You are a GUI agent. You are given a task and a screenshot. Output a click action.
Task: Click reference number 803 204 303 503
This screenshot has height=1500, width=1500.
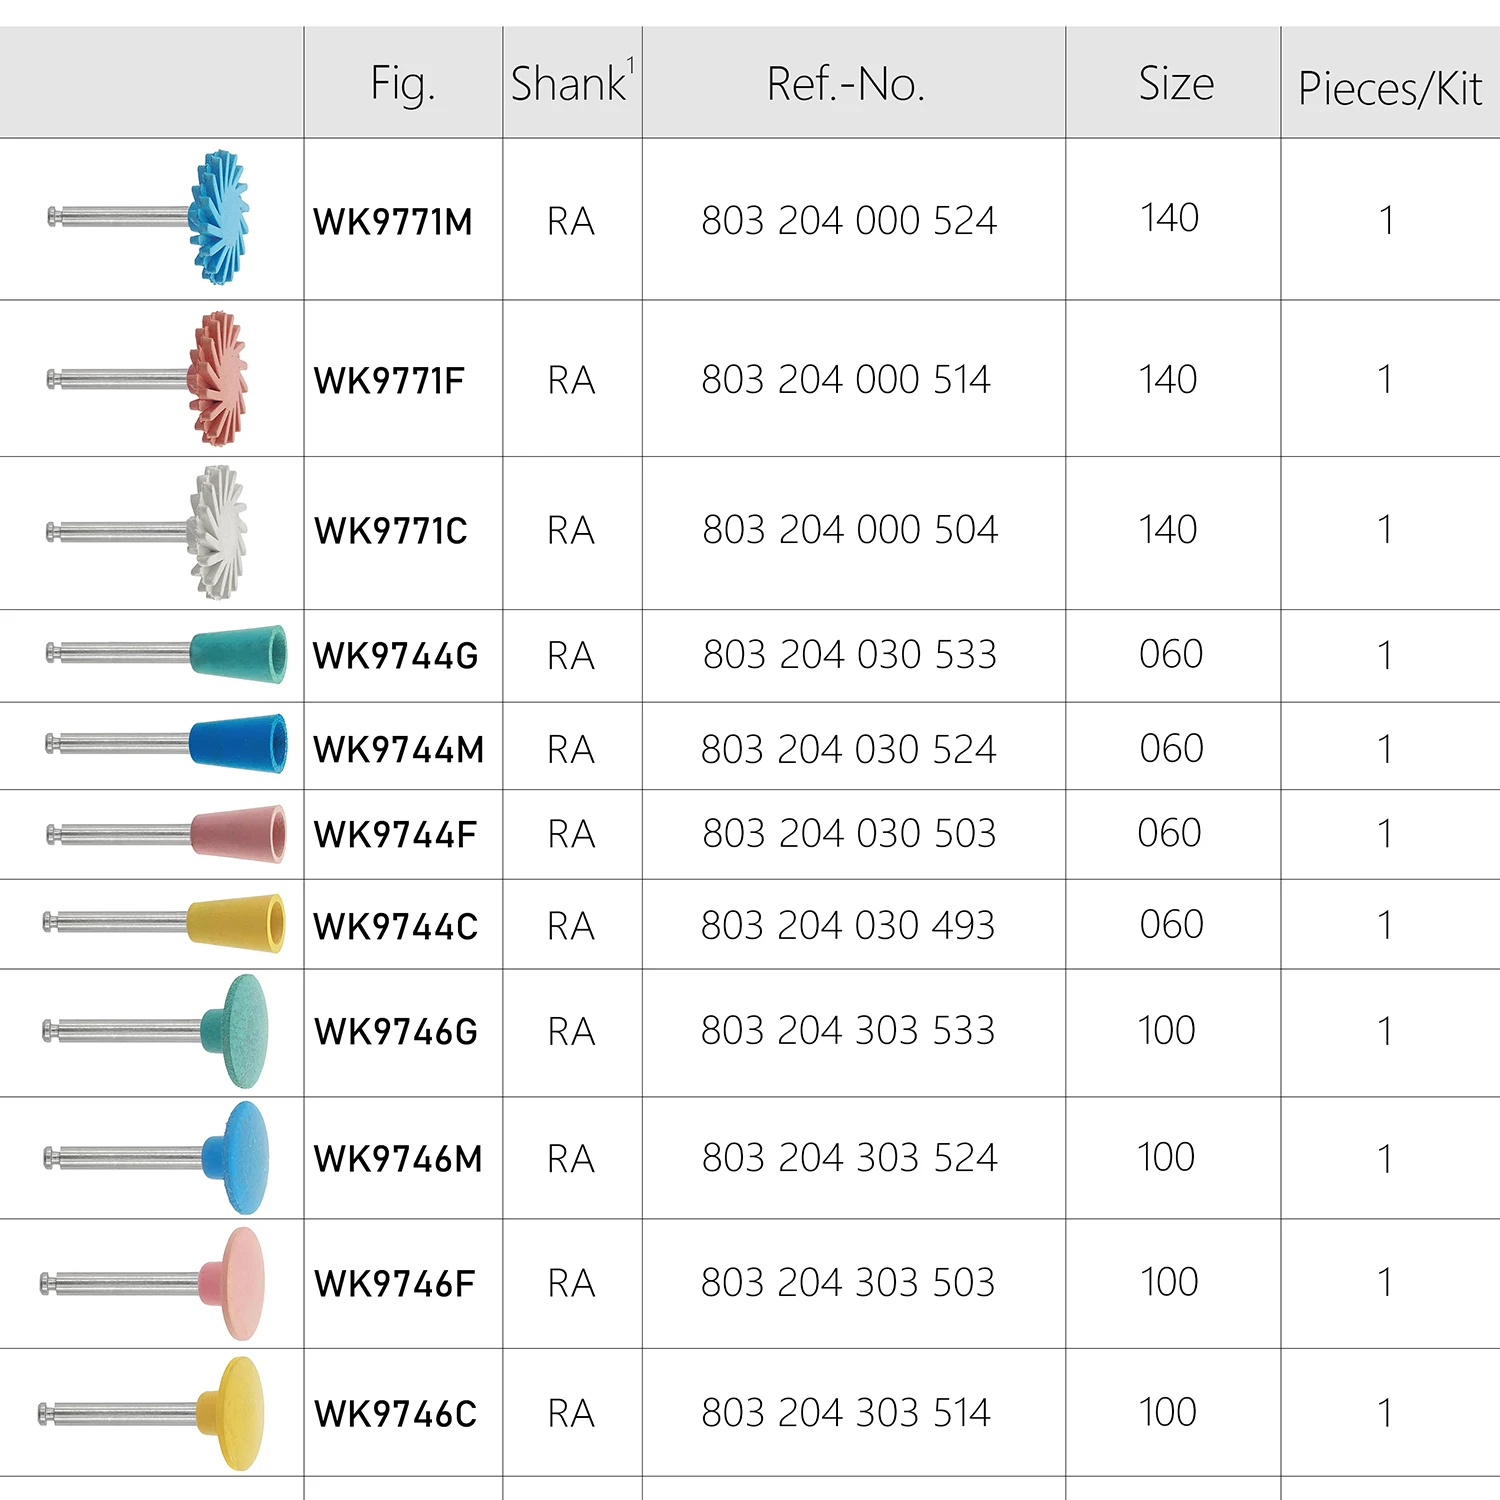(x=848, y=1283)
